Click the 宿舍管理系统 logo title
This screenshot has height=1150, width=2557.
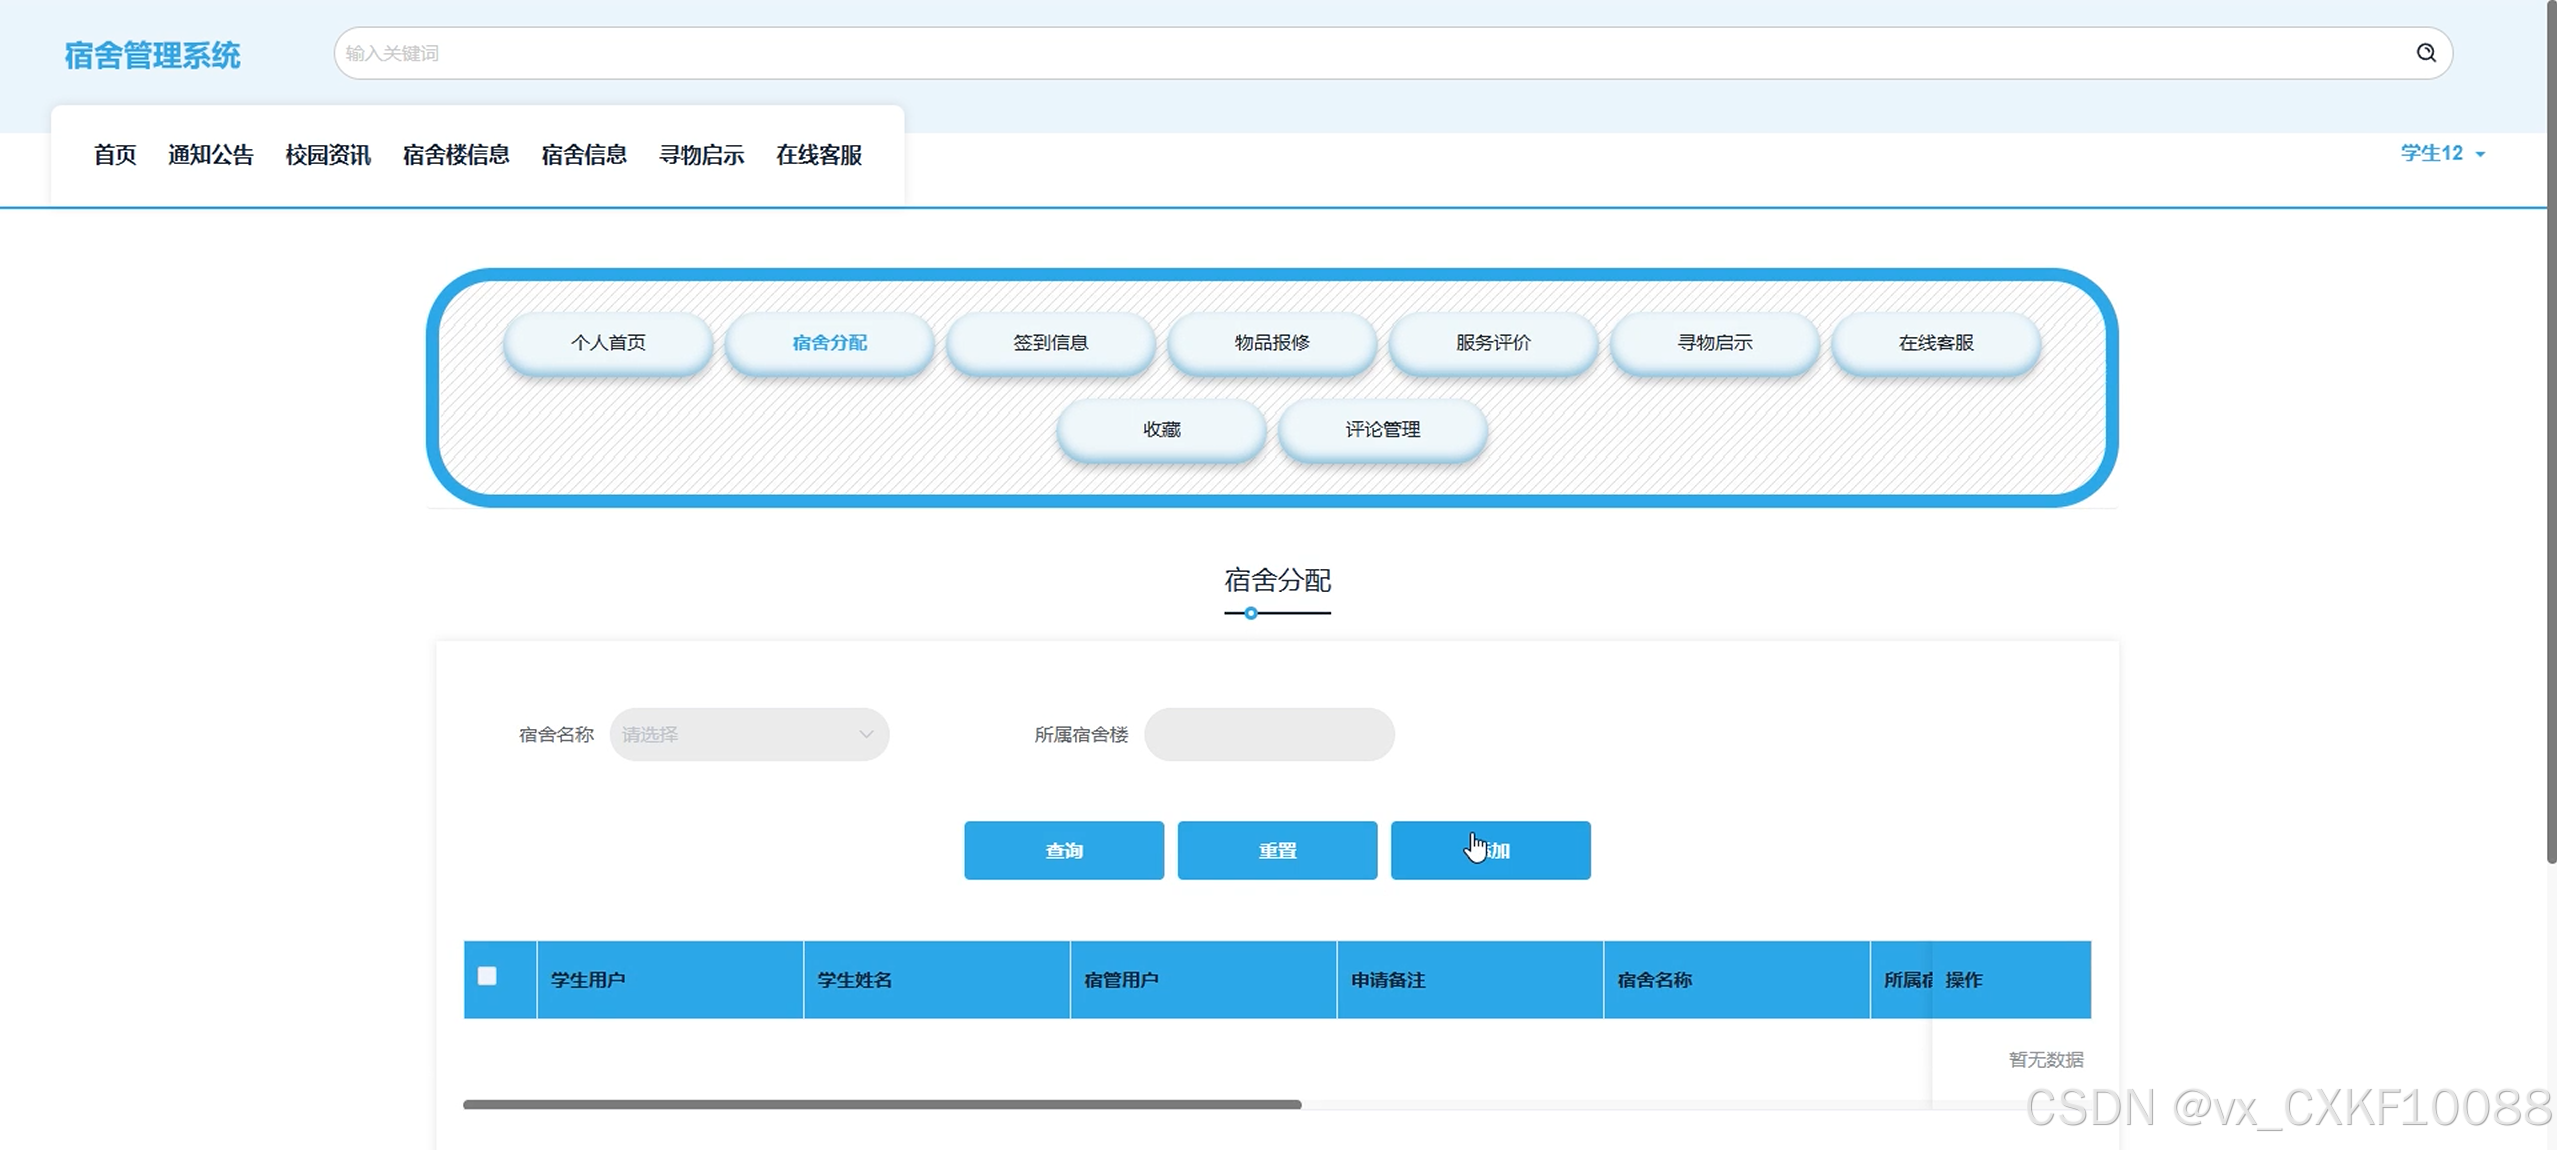pyautogui.click(x=152, y=56)
